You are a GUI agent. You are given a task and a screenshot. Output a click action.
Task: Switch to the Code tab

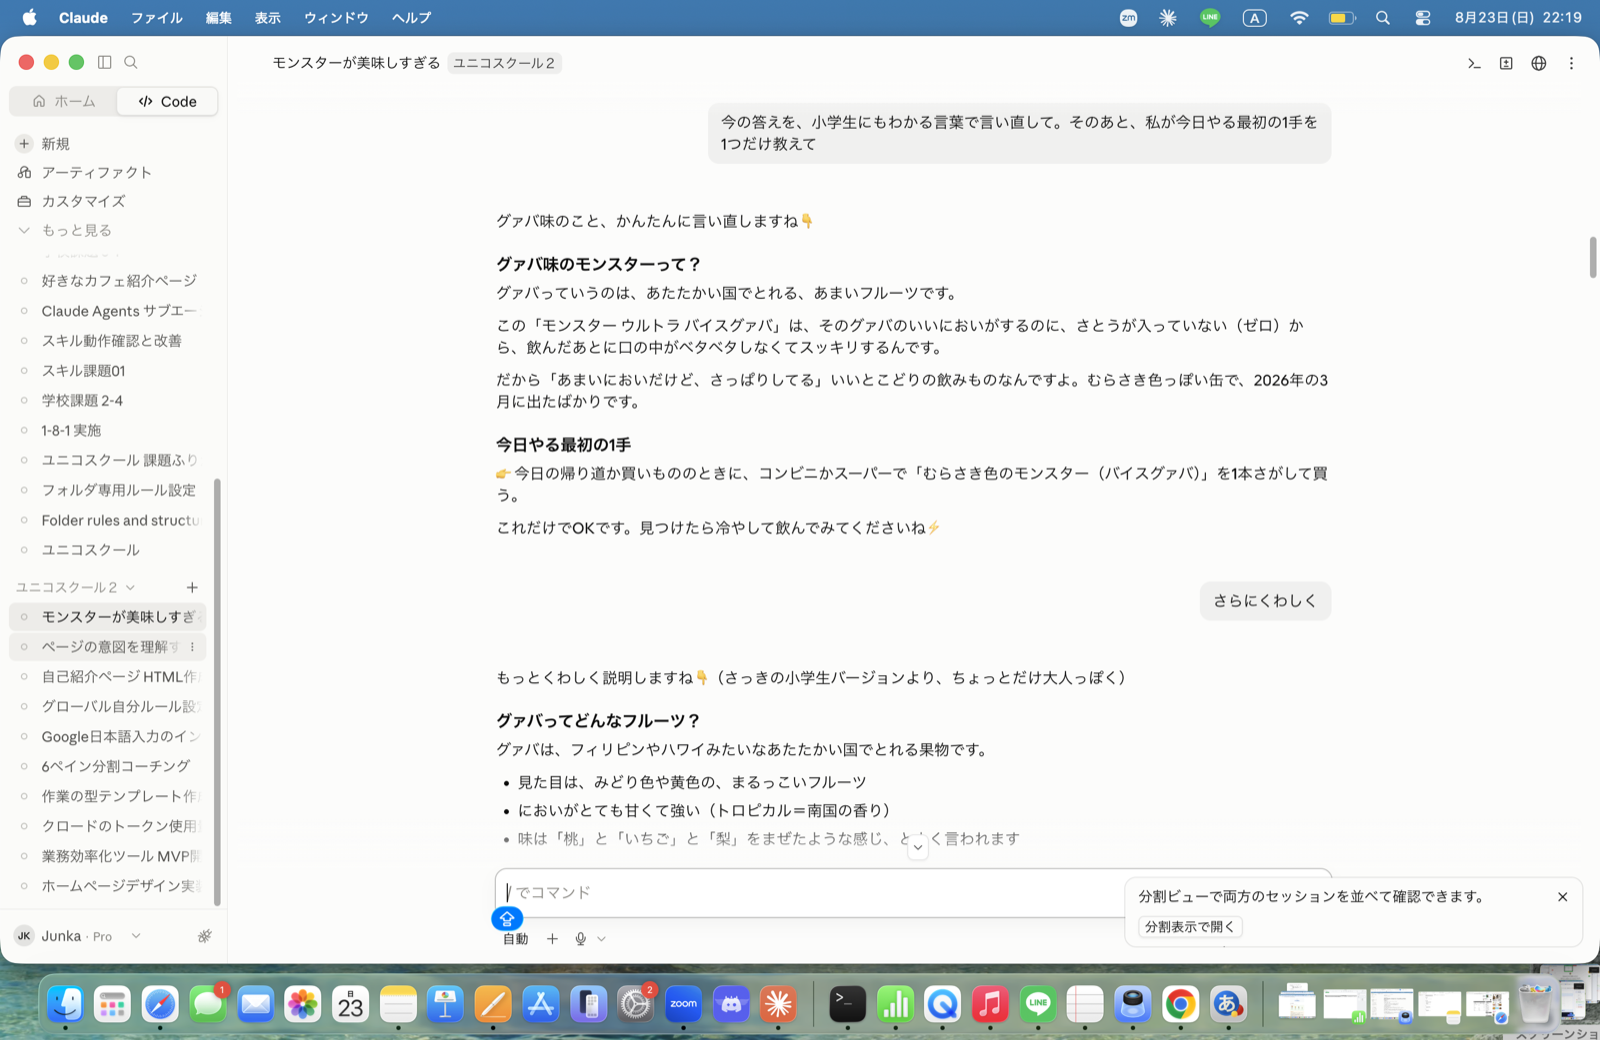point(167,101)
